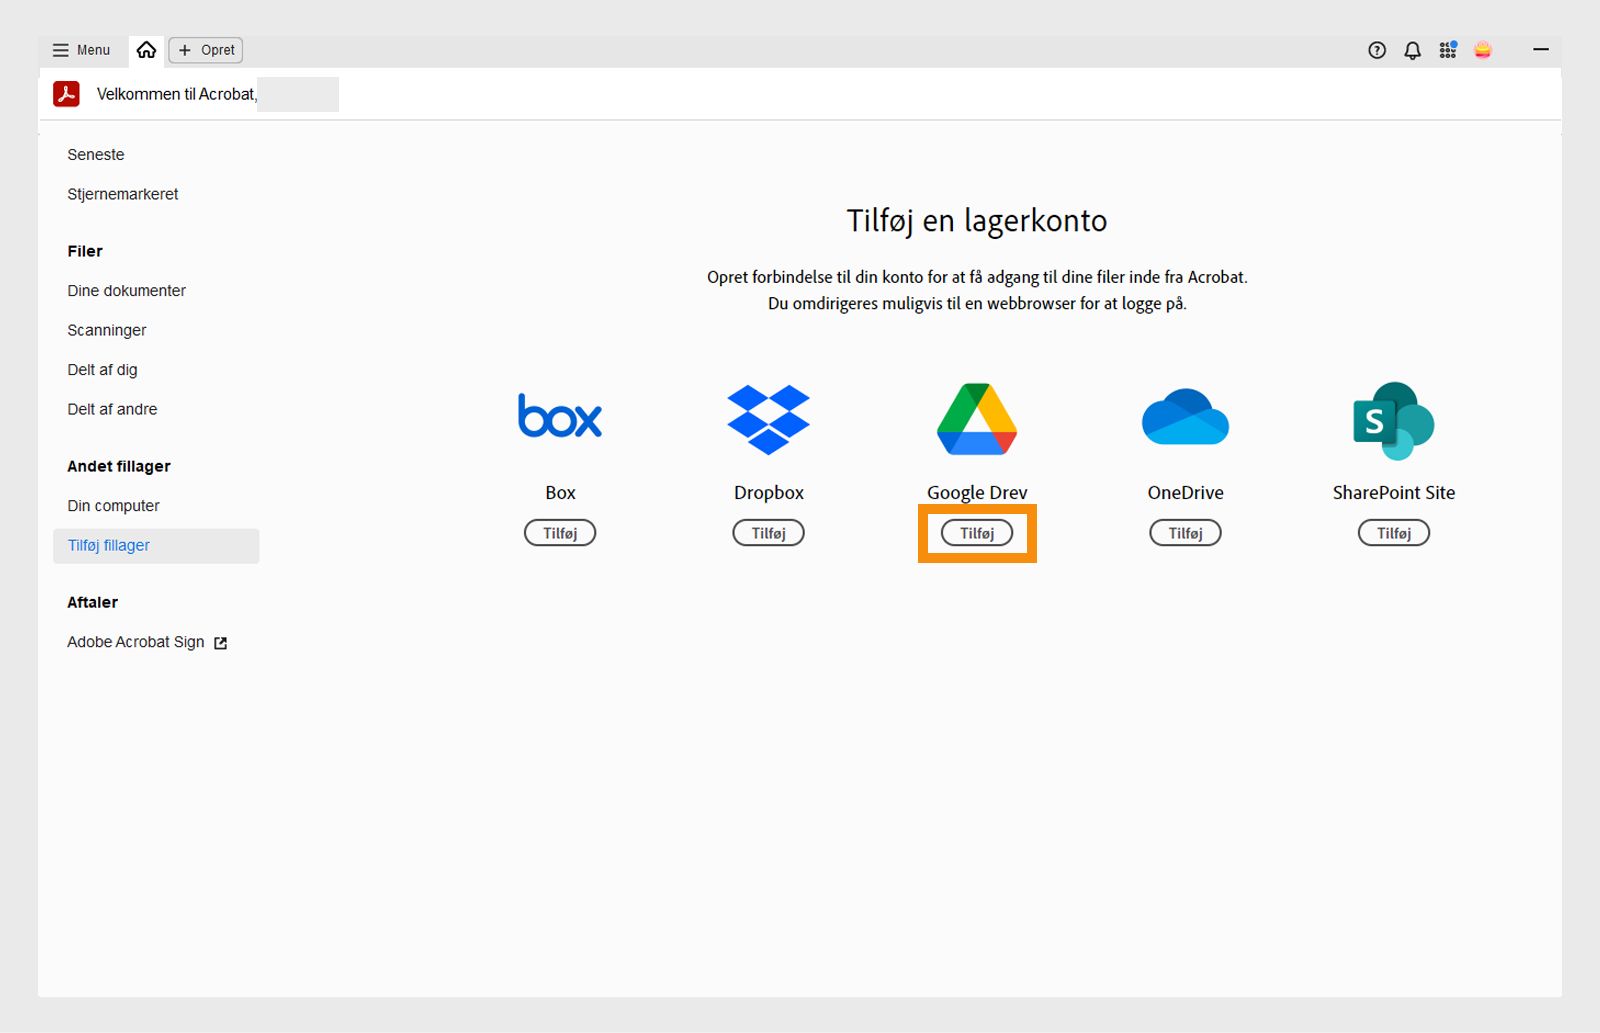Click the Opret button
1600x1033 pixels.
tap(205, 49)
